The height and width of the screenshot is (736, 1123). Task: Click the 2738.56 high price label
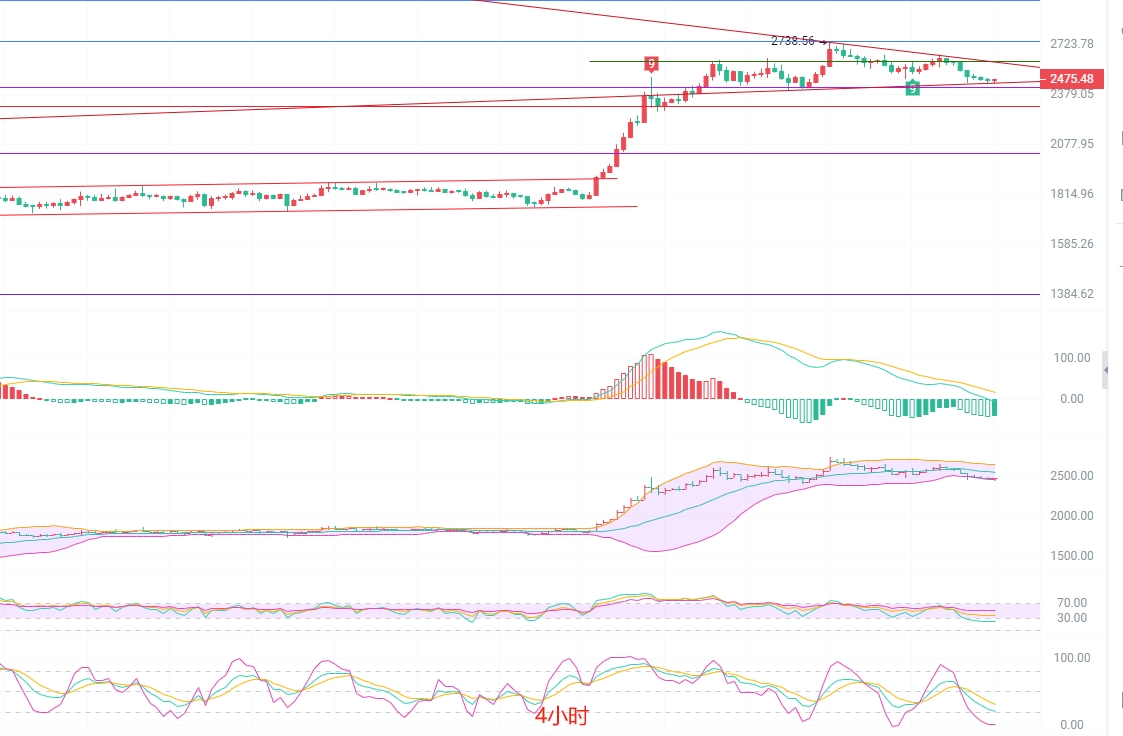click(793, 41)
